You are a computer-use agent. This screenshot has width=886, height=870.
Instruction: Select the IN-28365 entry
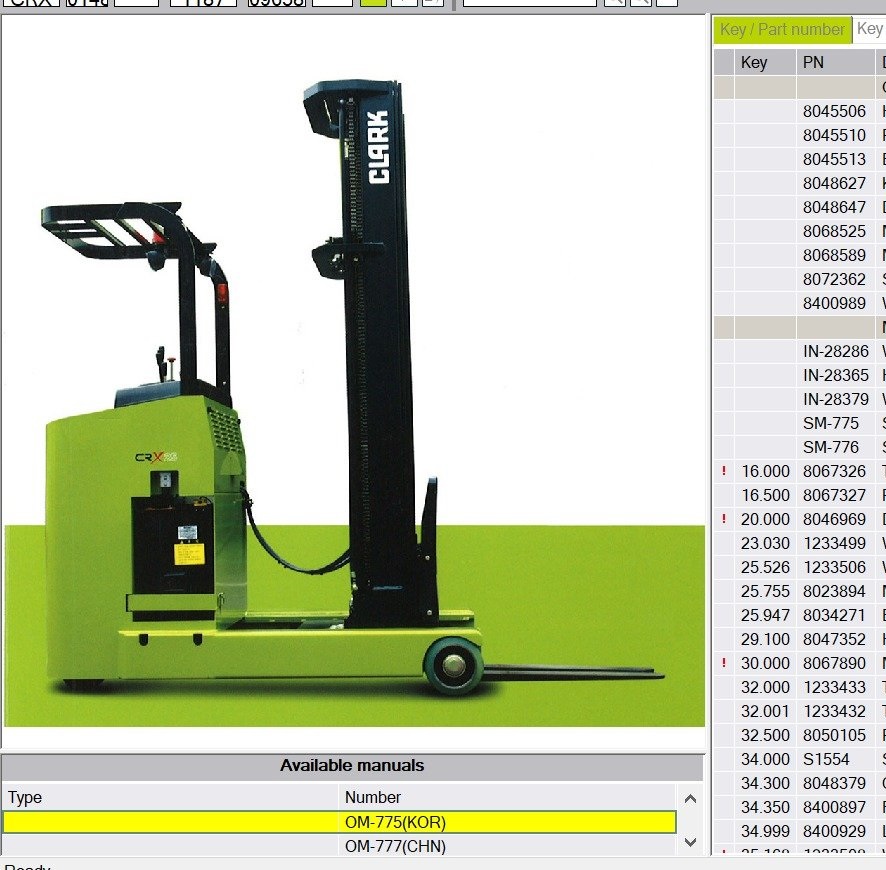pyautogui.click(x=836, y=375)
